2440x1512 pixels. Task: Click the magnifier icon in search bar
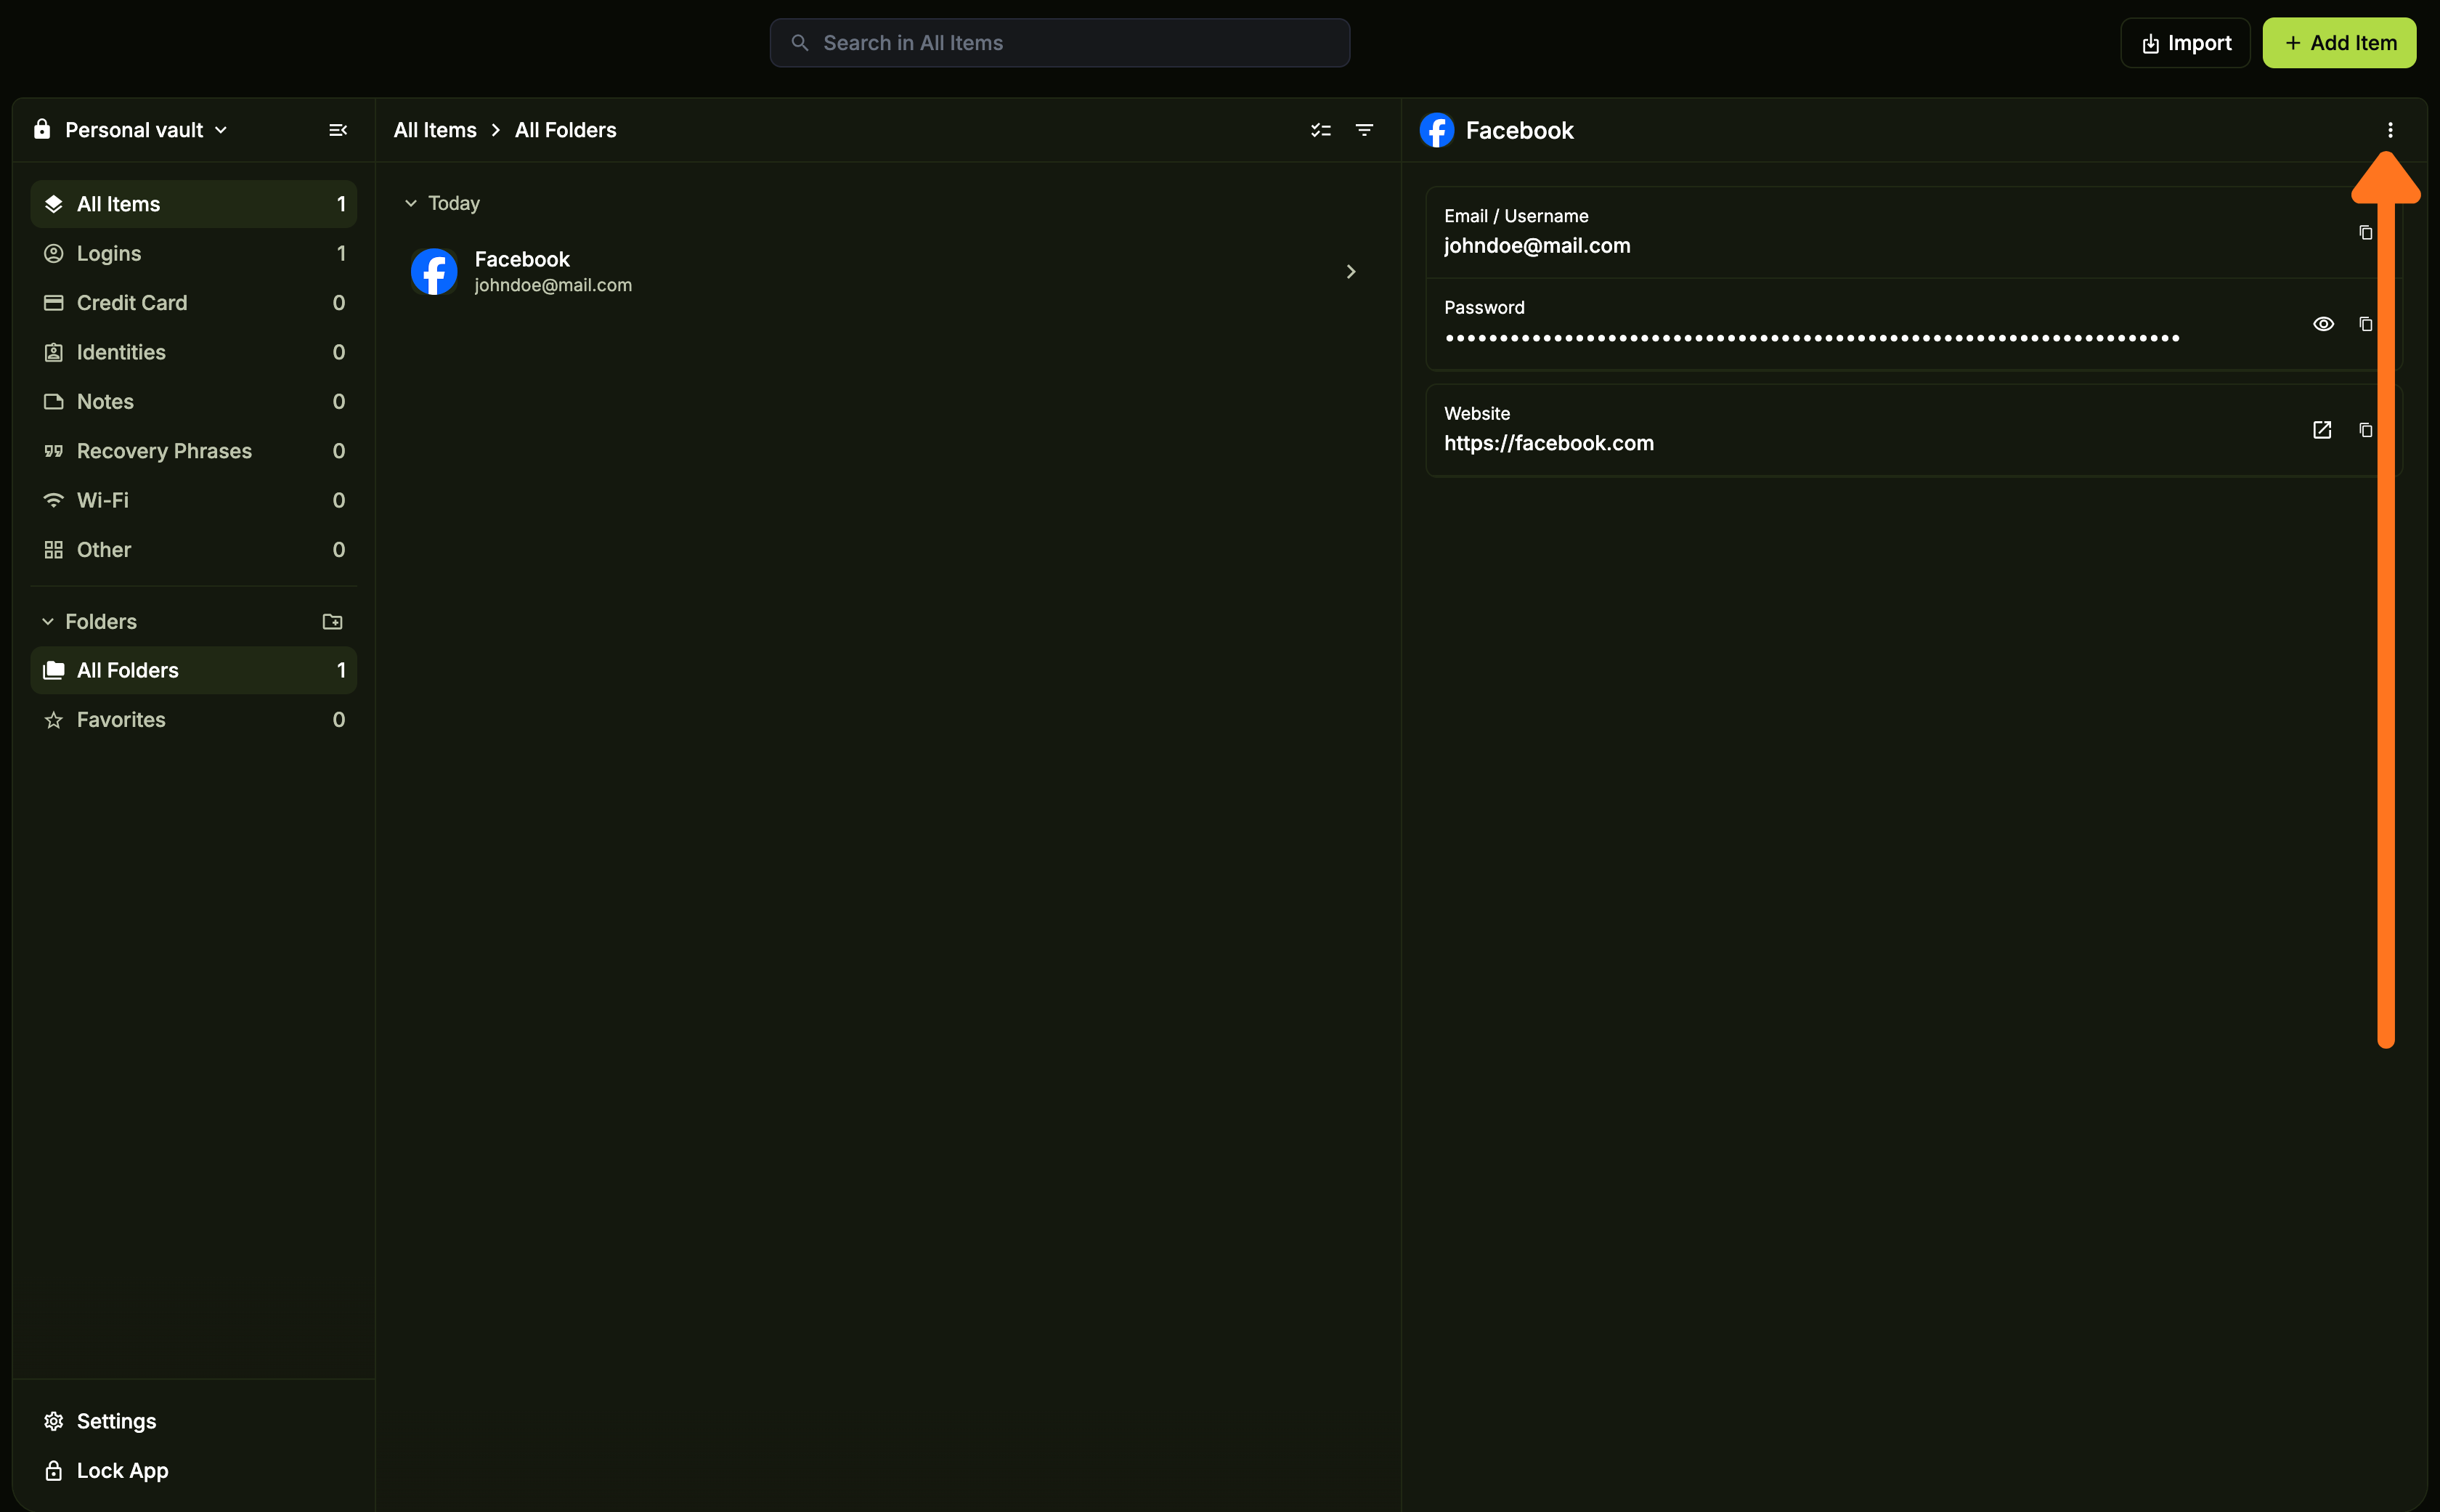(x=800, y=42)
